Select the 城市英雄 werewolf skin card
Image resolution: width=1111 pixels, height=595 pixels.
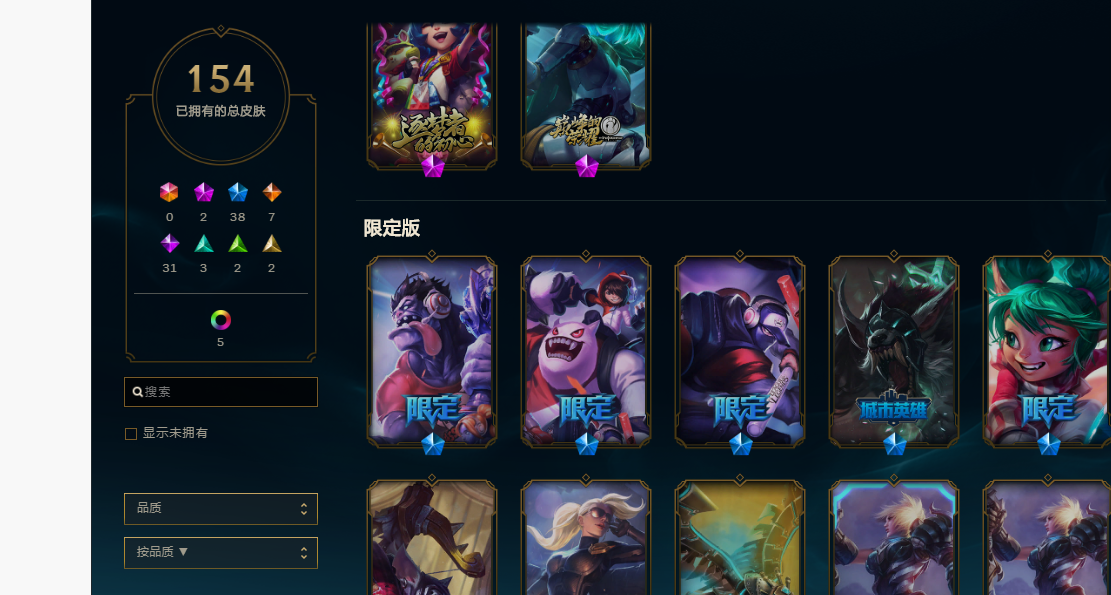click(893, 351)
